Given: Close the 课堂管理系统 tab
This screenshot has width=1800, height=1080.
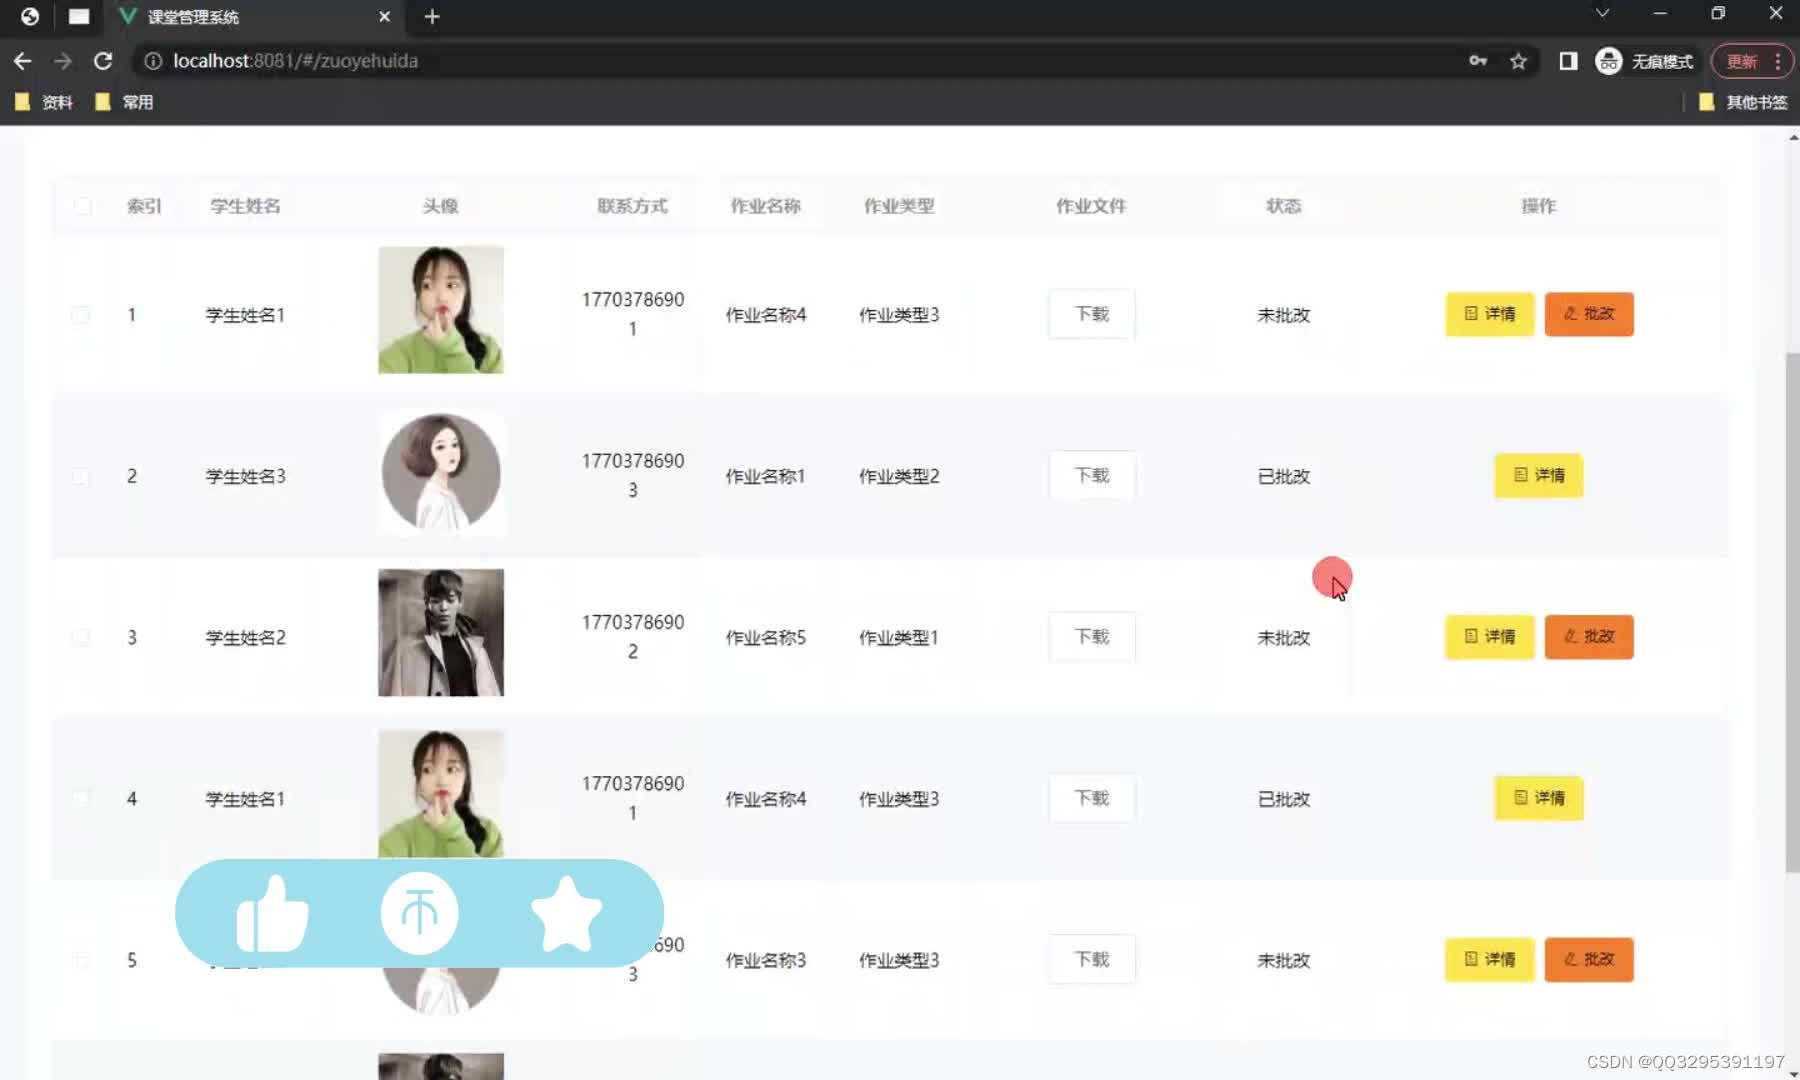Looking at the screenshot, I should click(x=385, y=17).
